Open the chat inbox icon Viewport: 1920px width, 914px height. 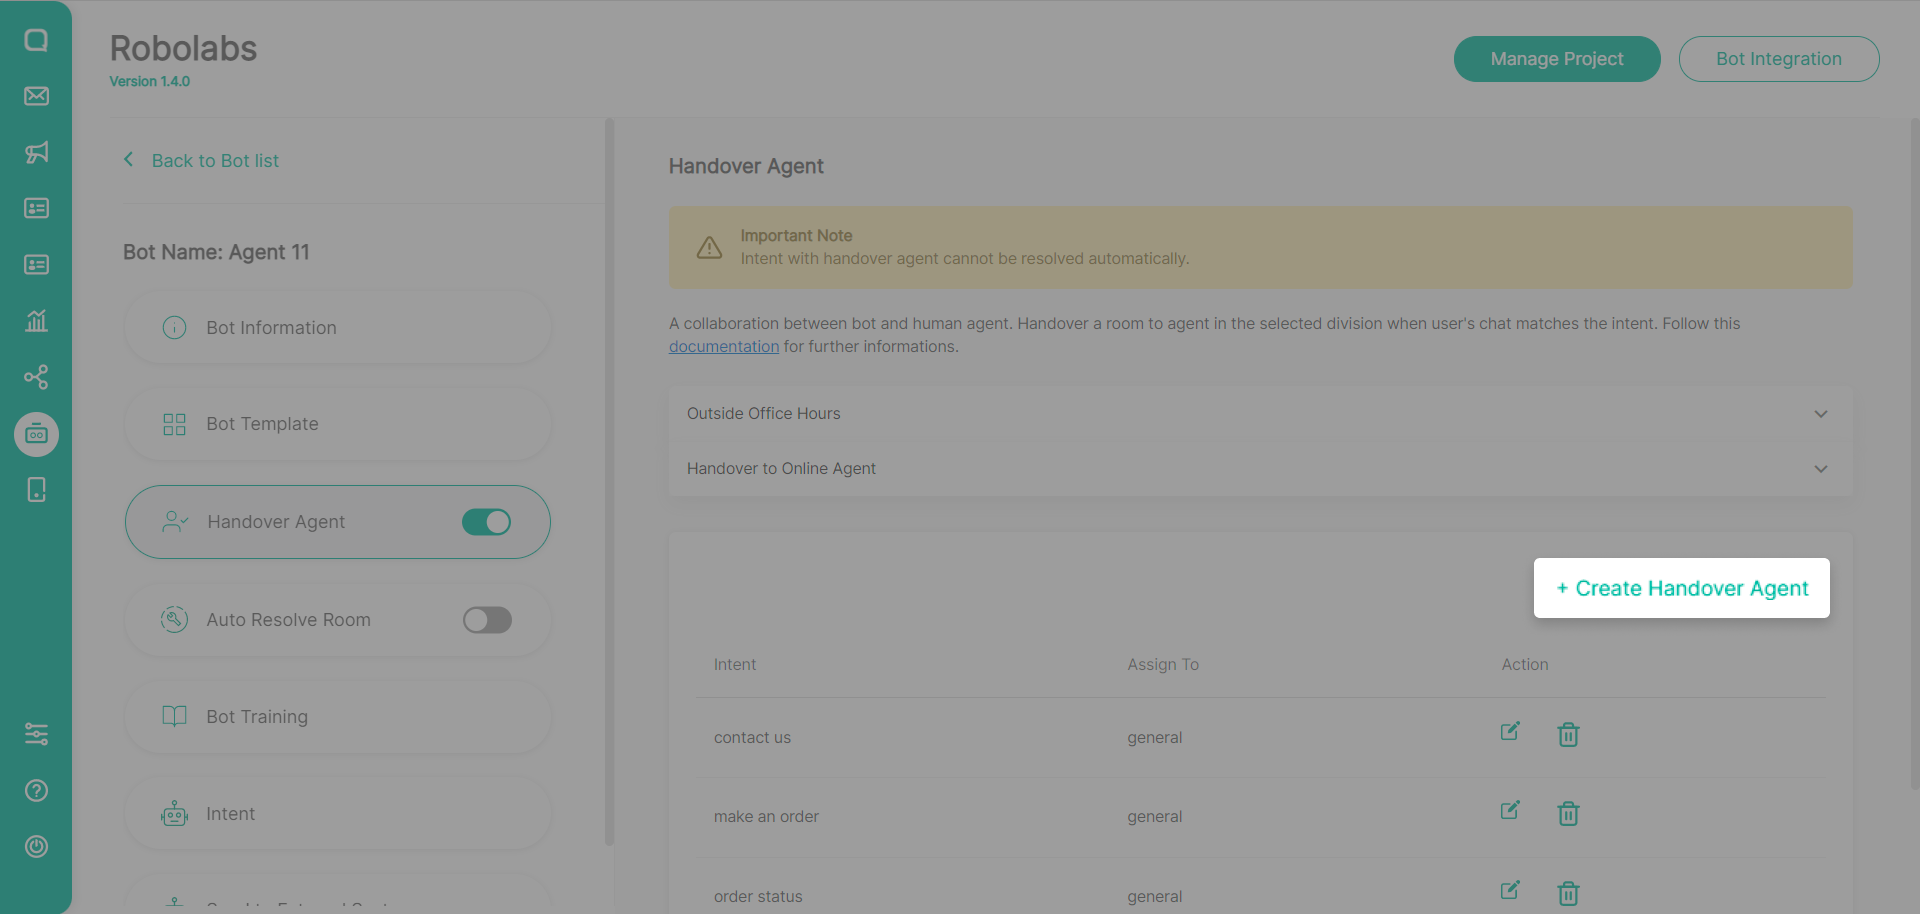(x=37, y=40)
